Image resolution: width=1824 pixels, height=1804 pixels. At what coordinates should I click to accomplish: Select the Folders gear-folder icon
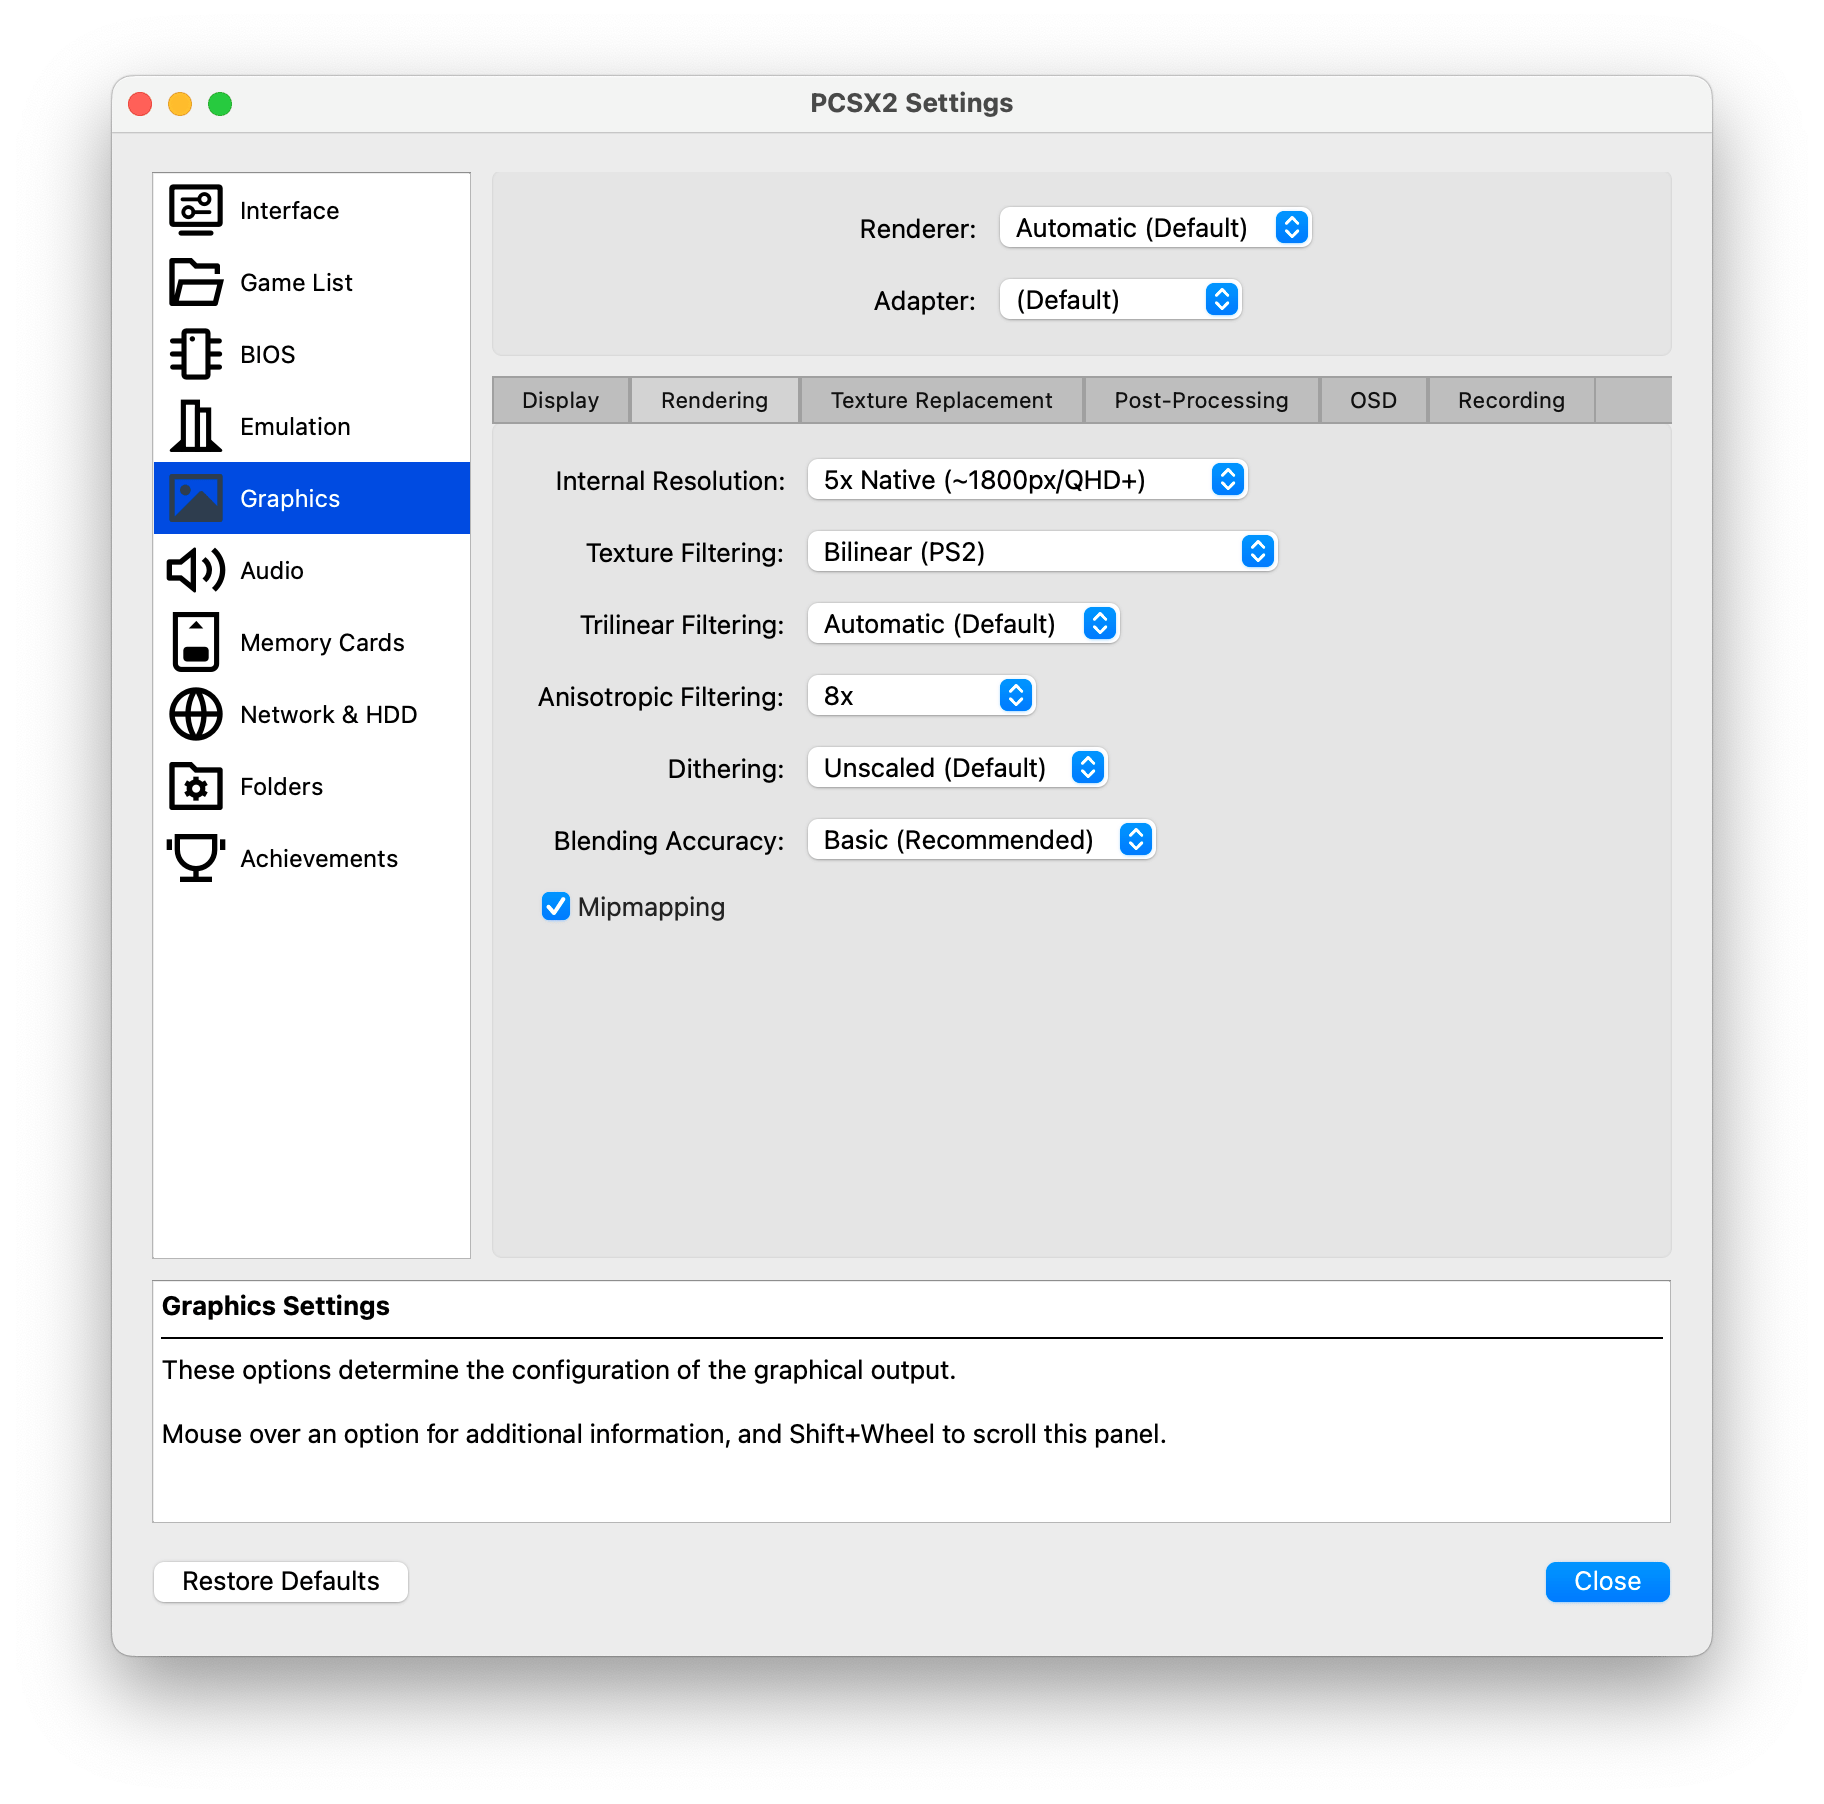[196, 786]
